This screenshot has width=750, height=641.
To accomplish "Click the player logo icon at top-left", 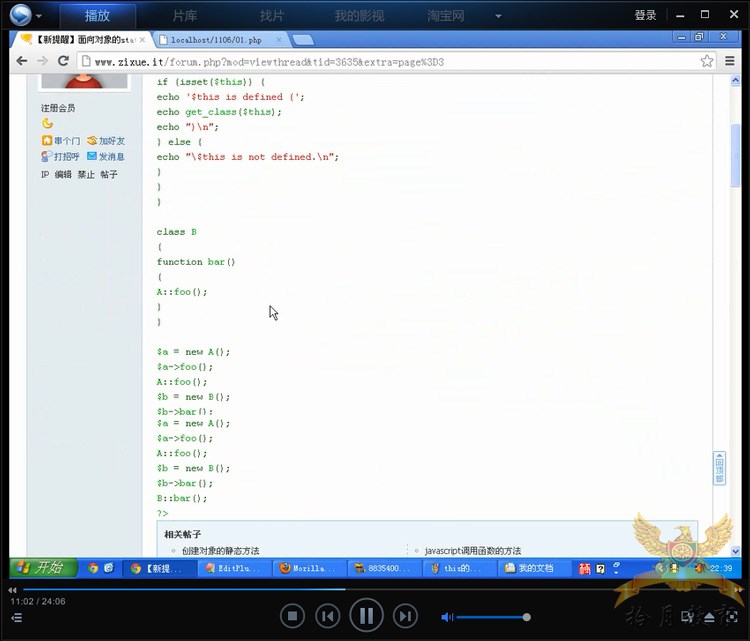I will click(x=21, y=15).
